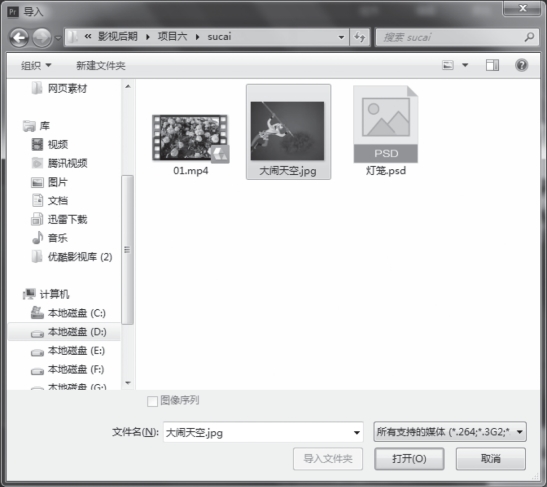Viewport: 547px width, 487px height.
Task: Open the 所有支持的媒体 file type dropdown
Action: tap(450, 432)
